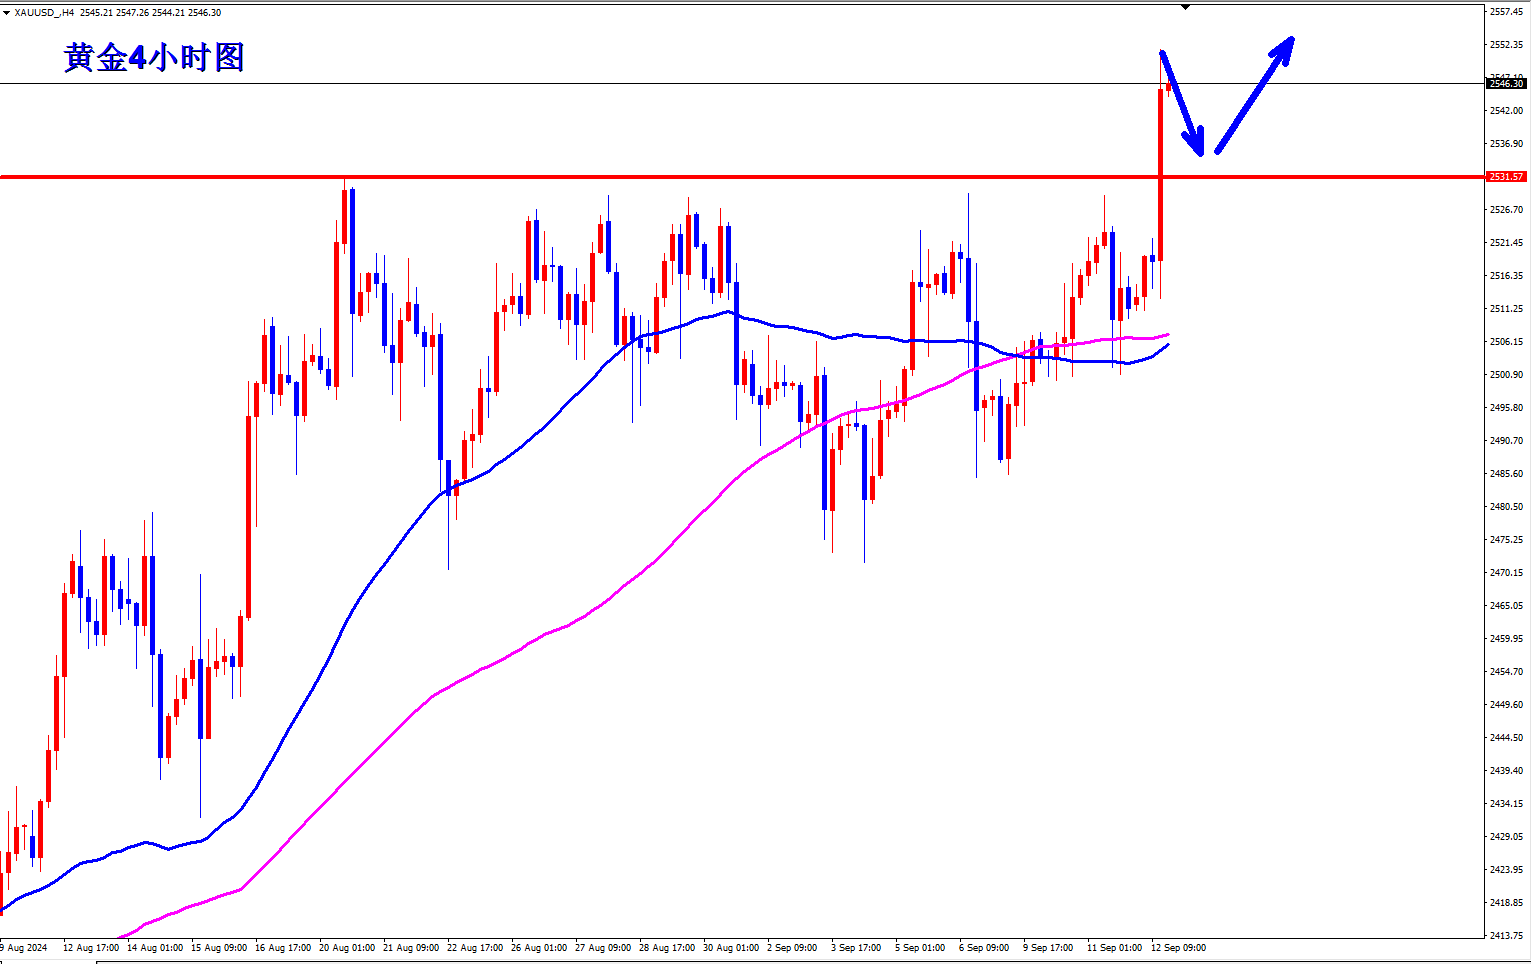This screenshot has height=964, width=1531.
Task: Click the 2485.60 price scale label
Action: pyautogui.click(x=1506, y=474)
